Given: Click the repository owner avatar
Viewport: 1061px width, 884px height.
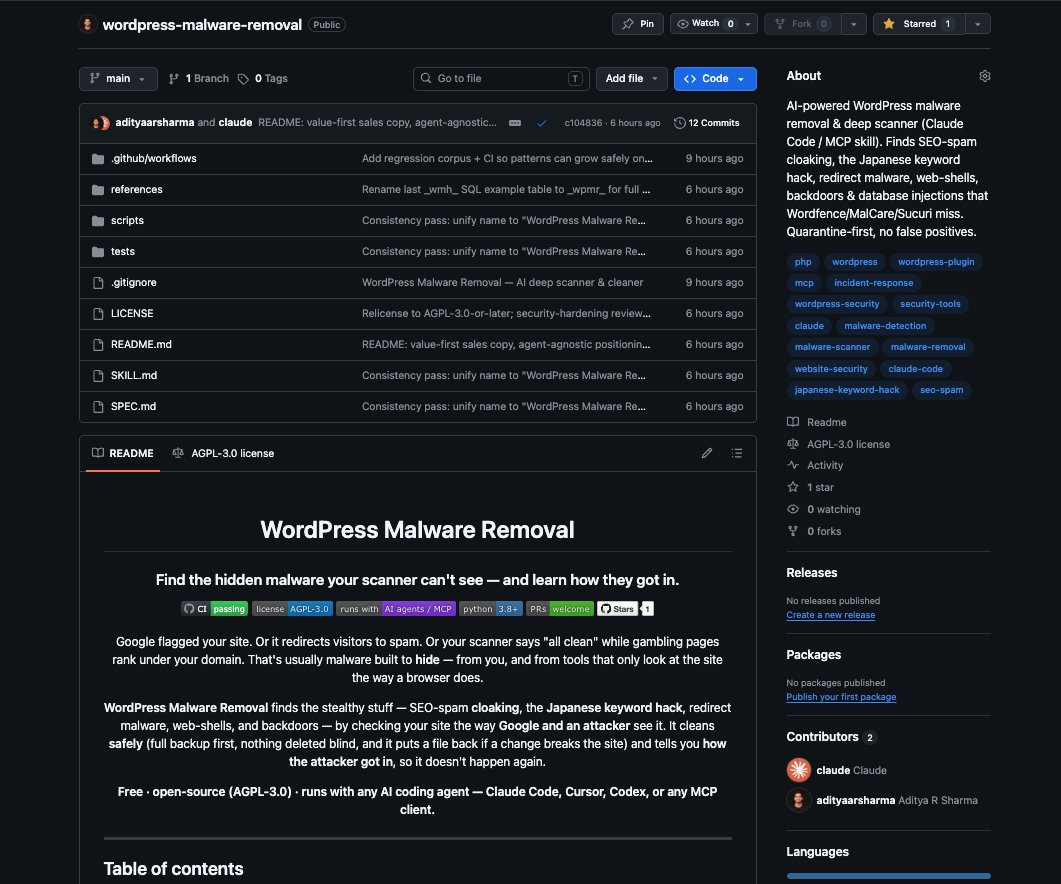Looking at the screenshot, I should coord(87,24).
